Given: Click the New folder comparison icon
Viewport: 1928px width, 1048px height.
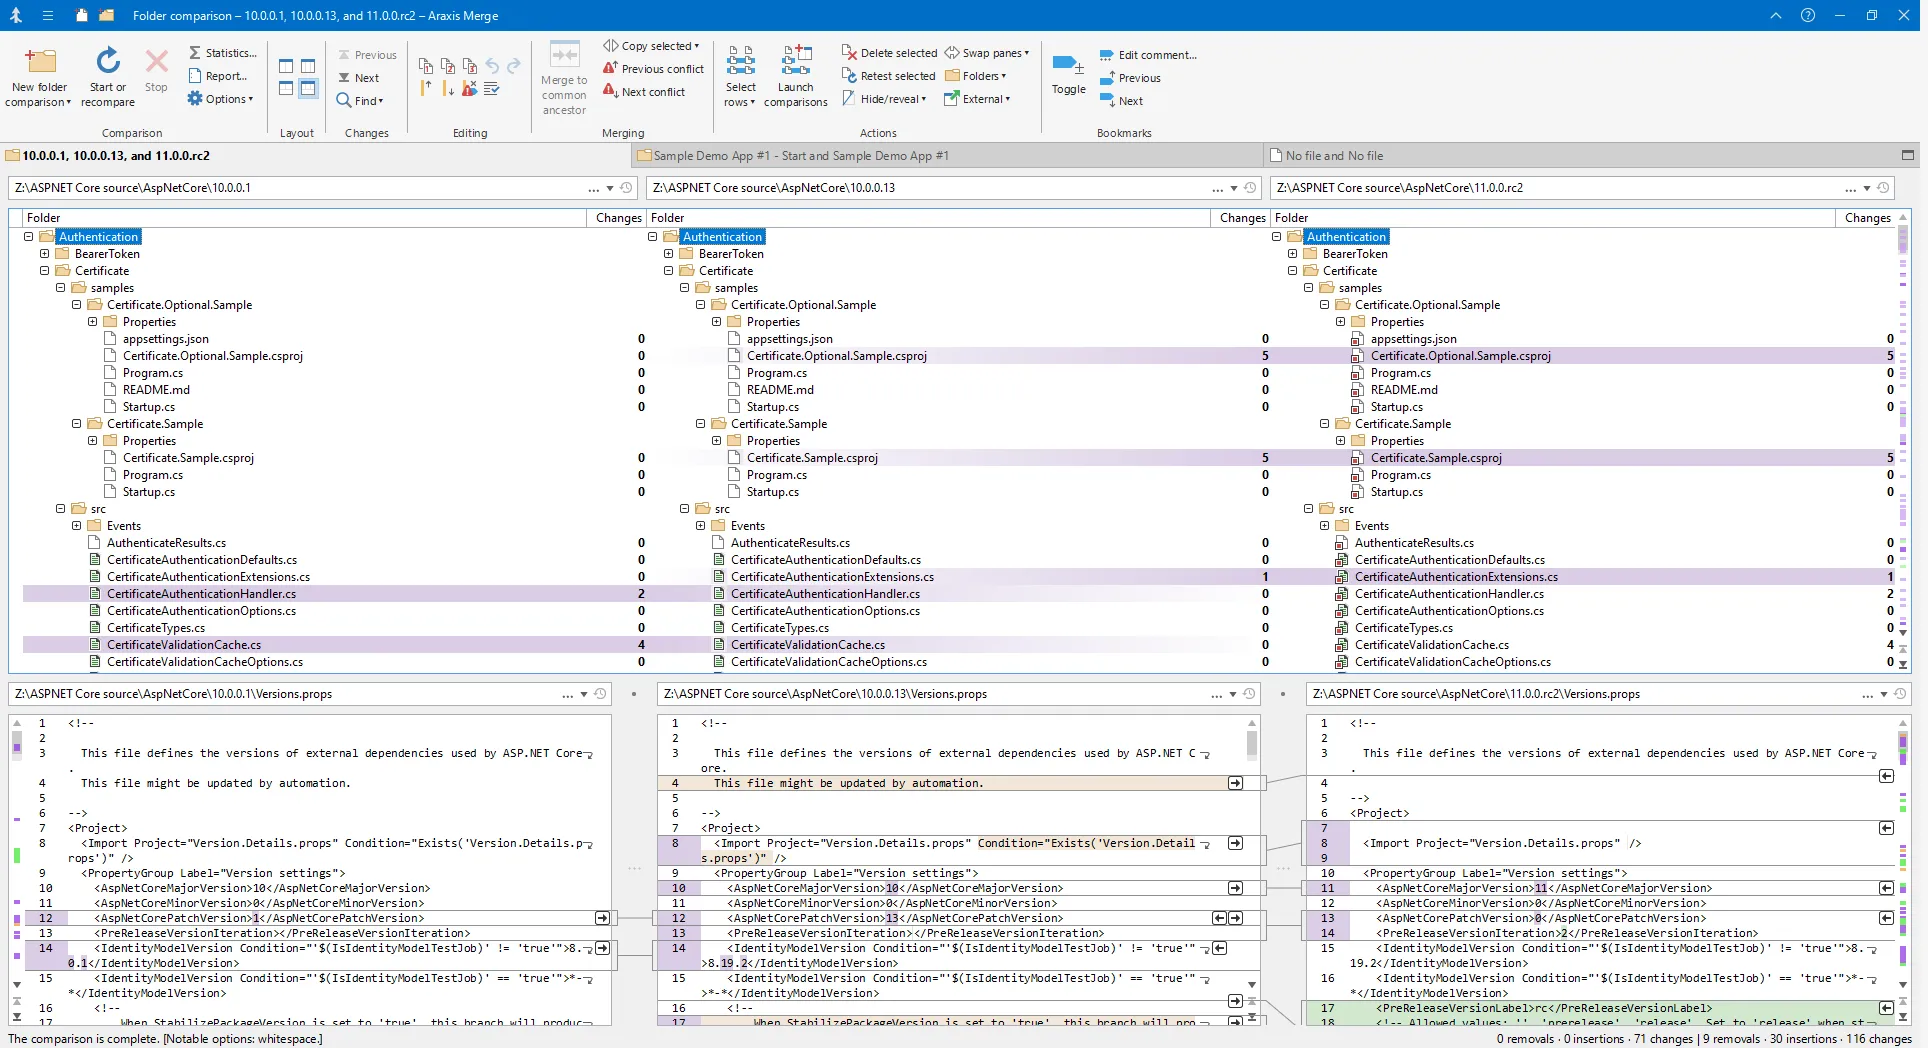Looking at the screenshot, I should [41, 62].
